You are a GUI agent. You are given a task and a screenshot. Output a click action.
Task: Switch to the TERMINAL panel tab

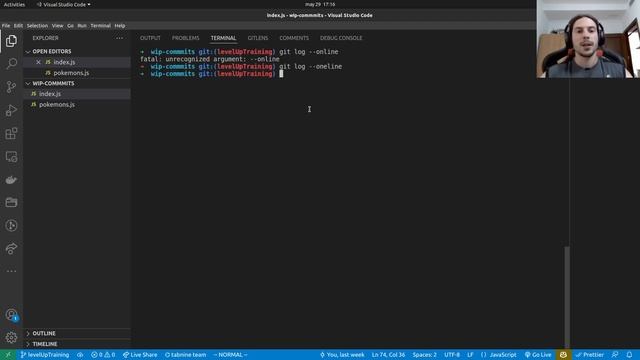(x=223, y=38)
